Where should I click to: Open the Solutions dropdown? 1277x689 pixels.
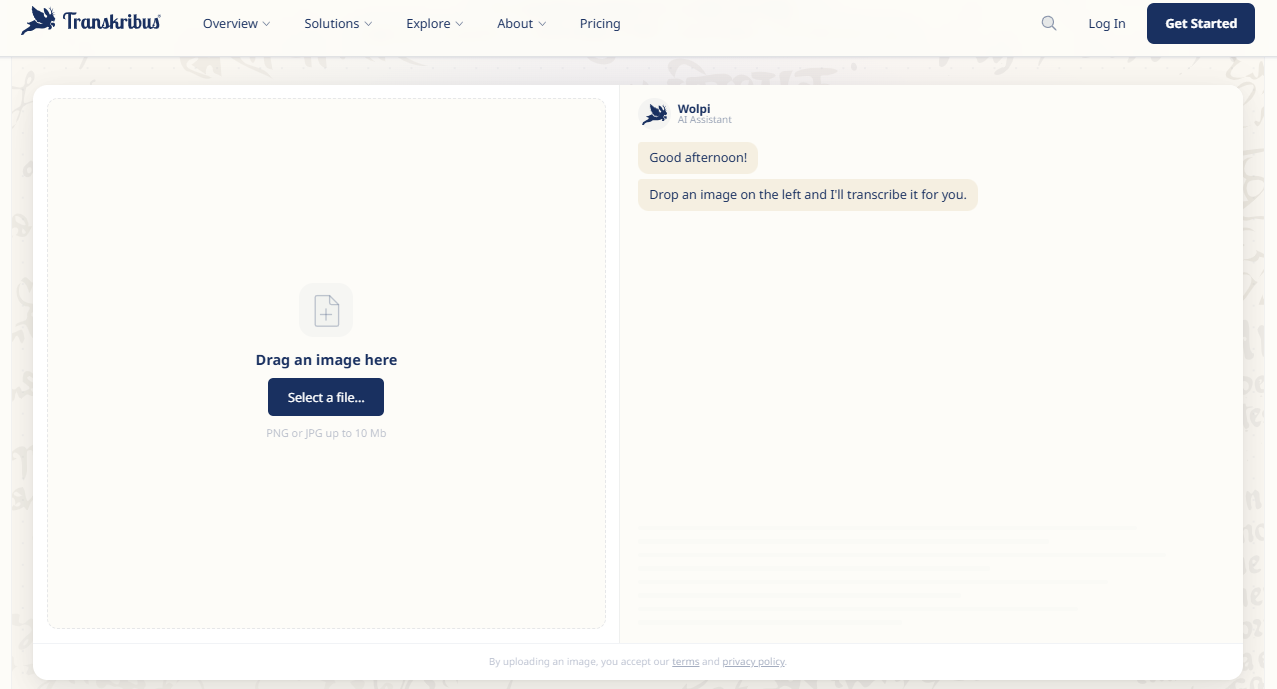[338, 24]
